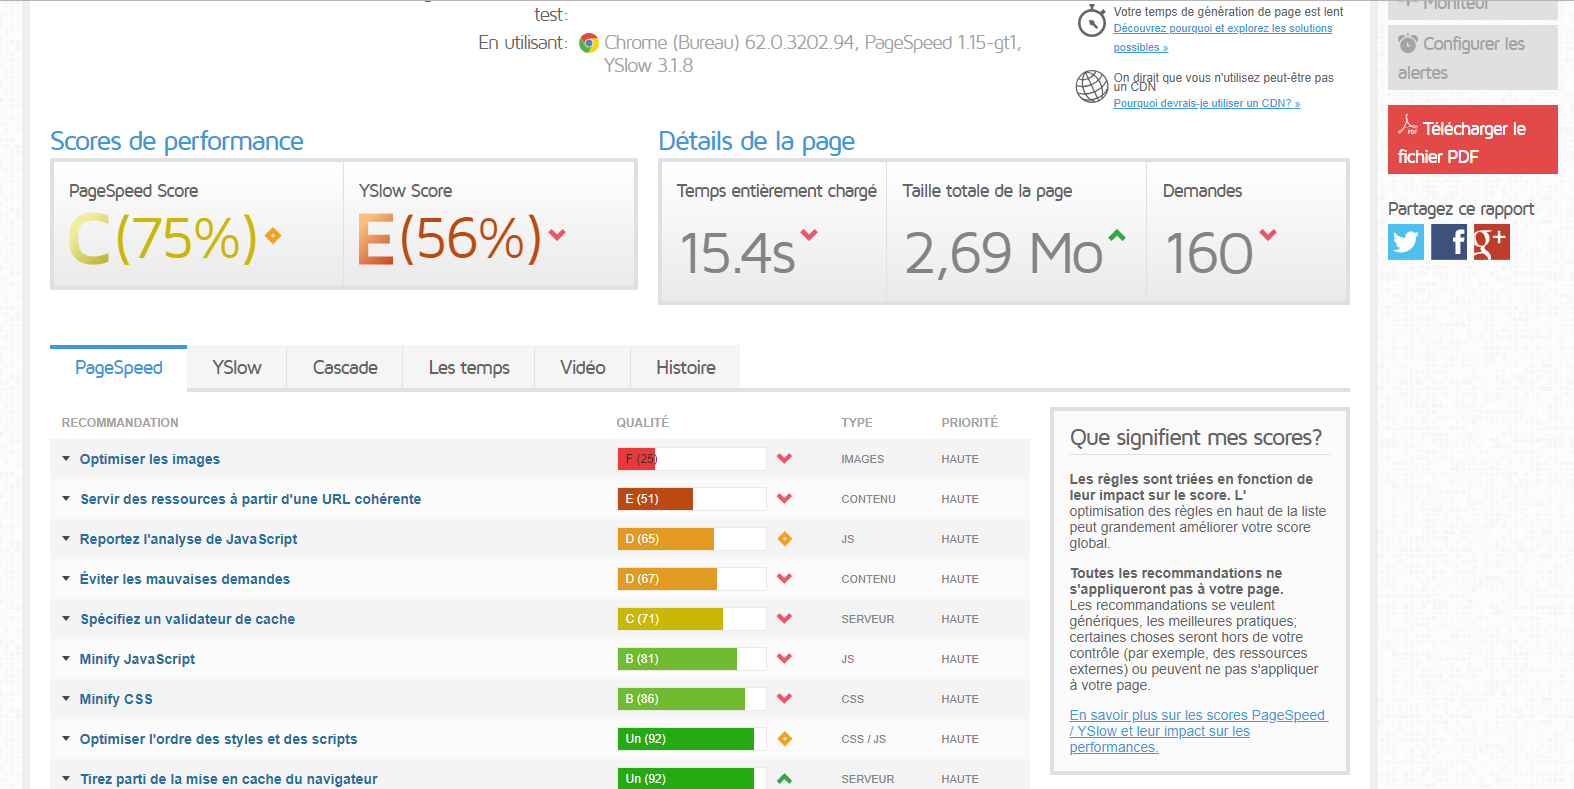The image size is (1574, 789).
Task: Click the red arrow beside 160 requests
Action: pos(1268,235)
